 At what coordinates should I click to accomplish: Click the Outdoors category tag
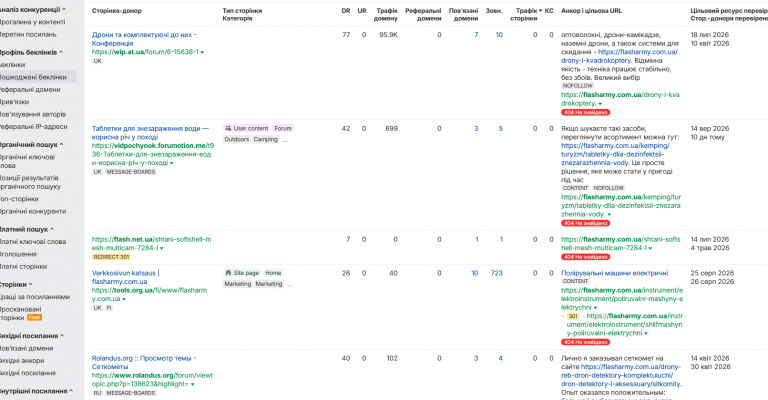pyautogui.click(x=237, y=140)
